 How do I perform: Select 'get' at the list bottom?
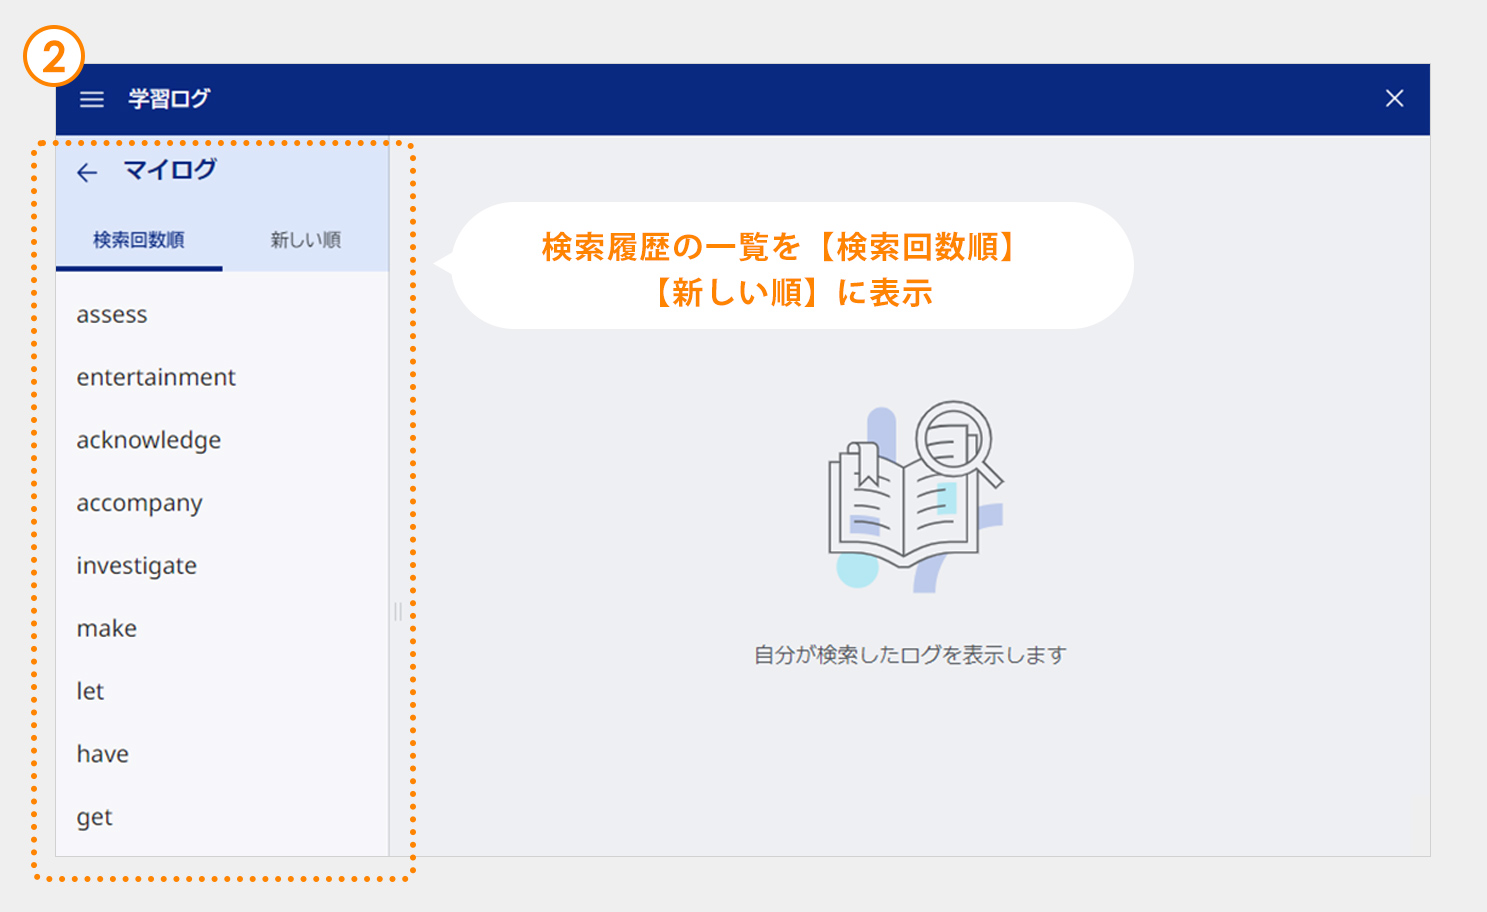click(x=95, y=818)
